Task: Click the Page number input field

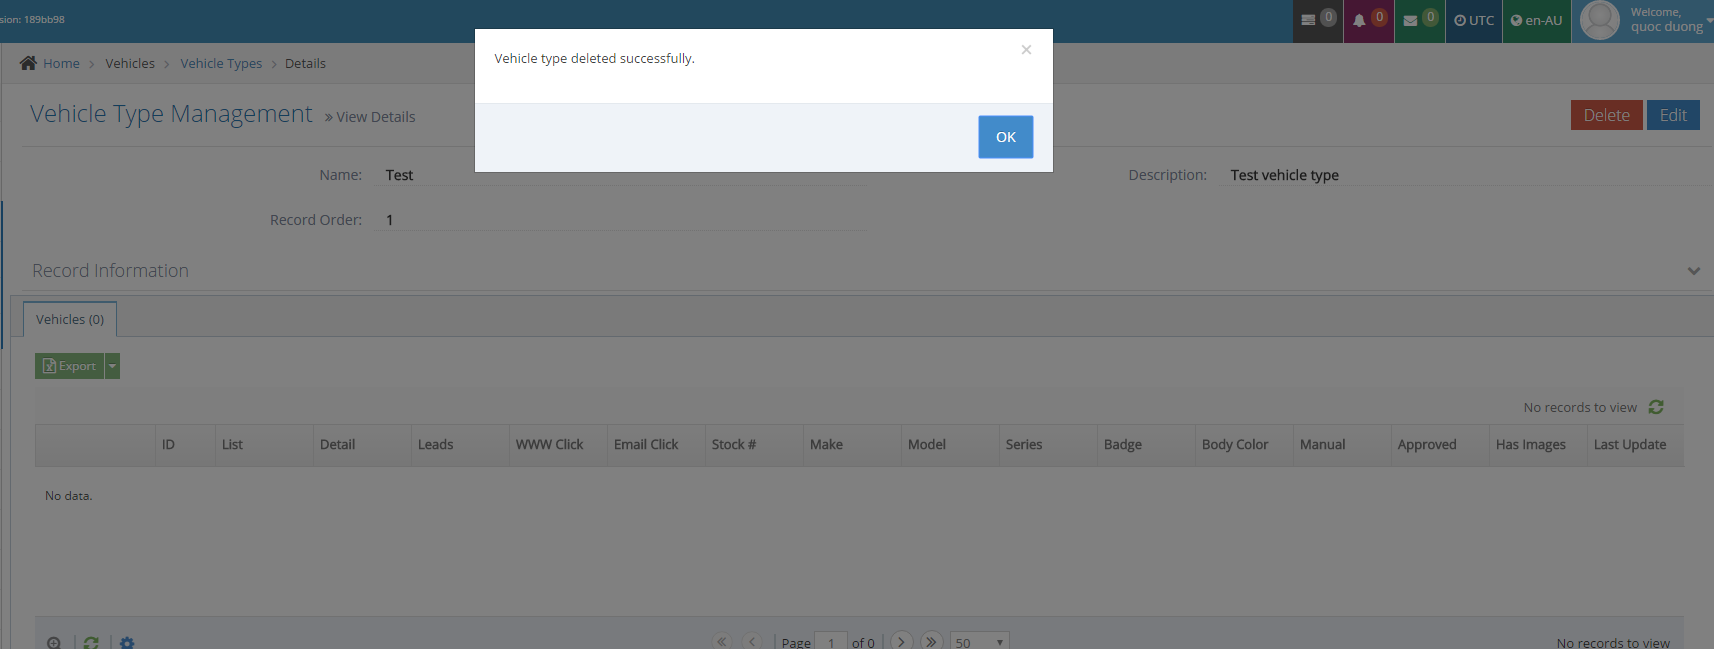Action: tap(831, 642)
